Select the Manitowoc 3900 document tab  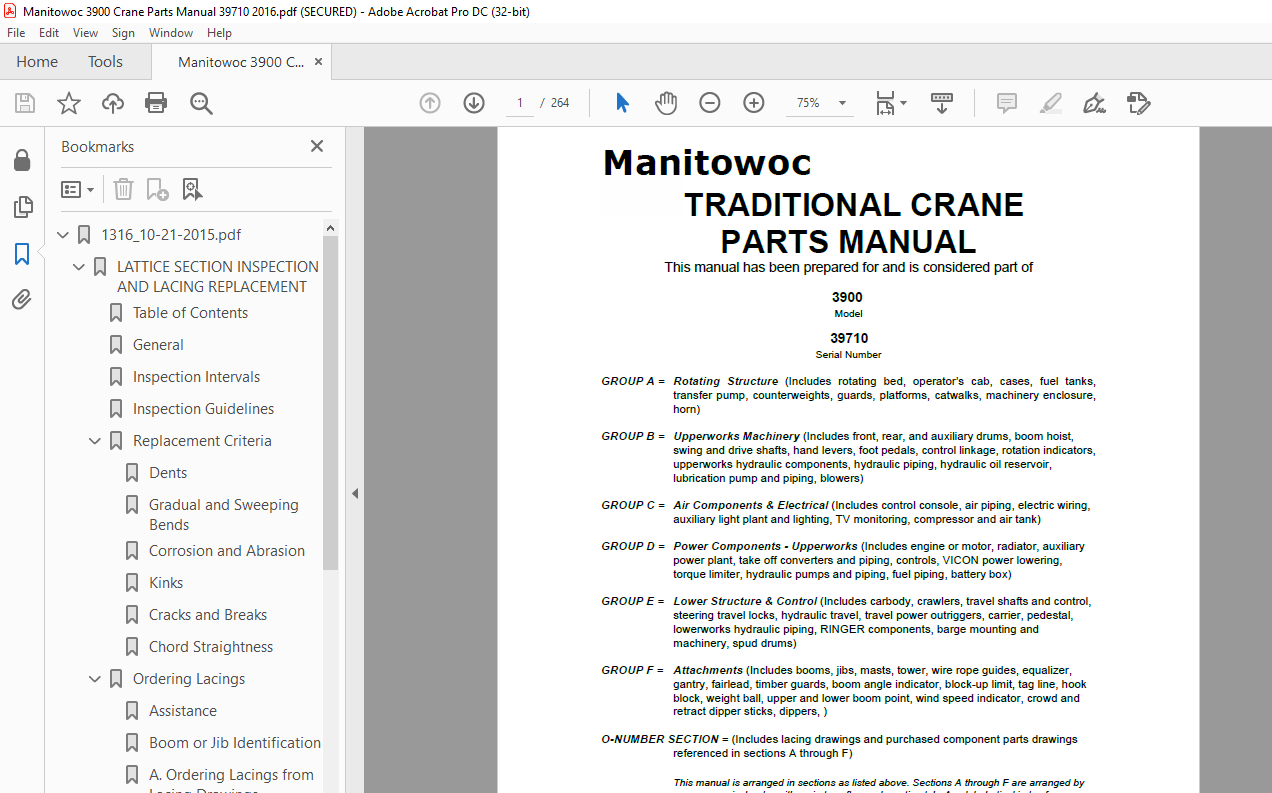241,62
